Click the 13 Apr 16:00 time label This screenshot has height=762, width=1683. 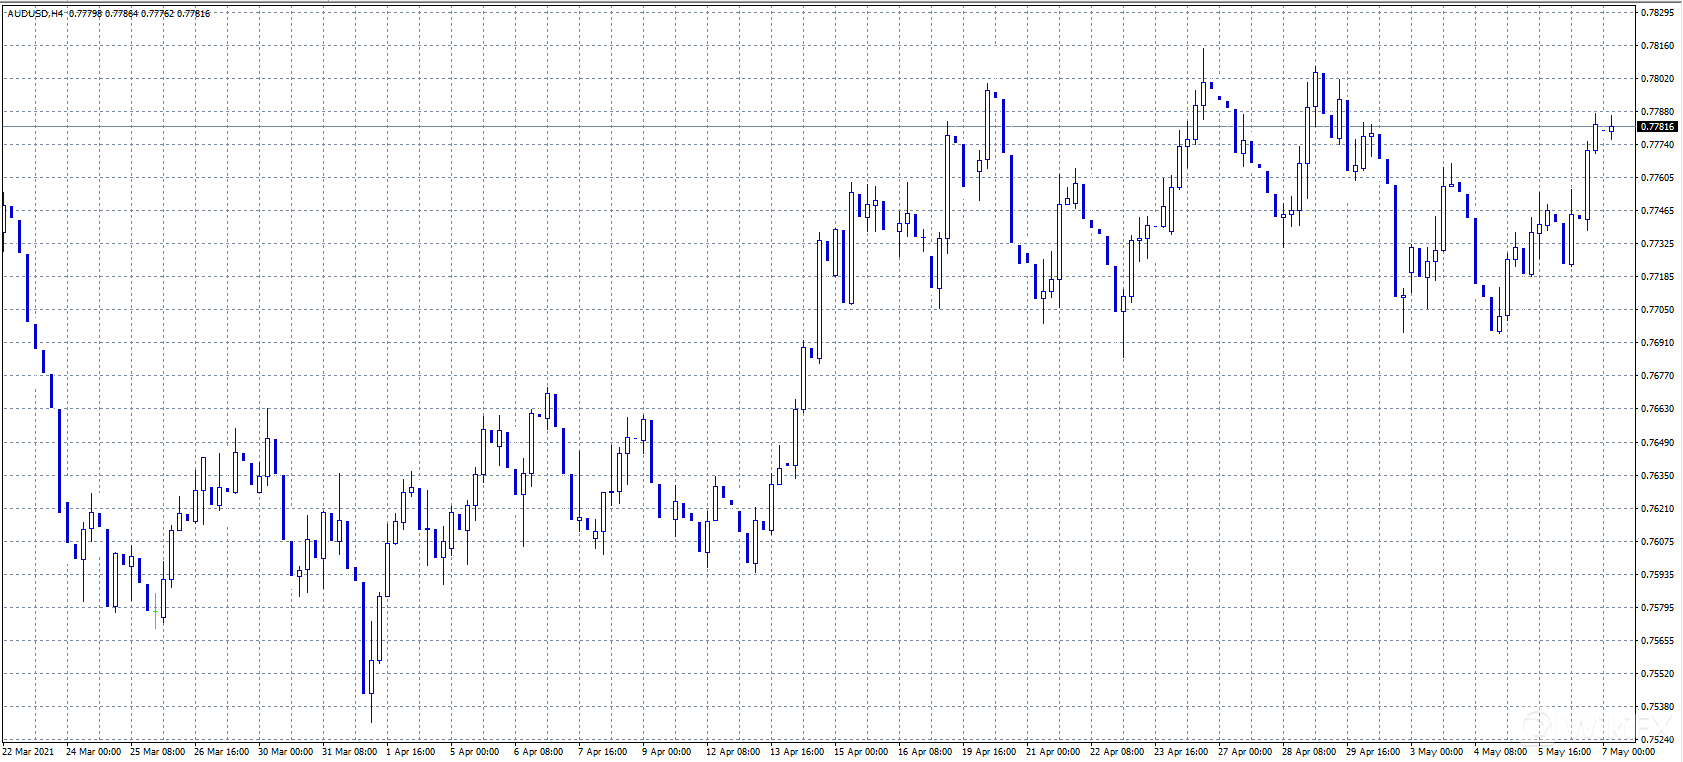(796, 752)
